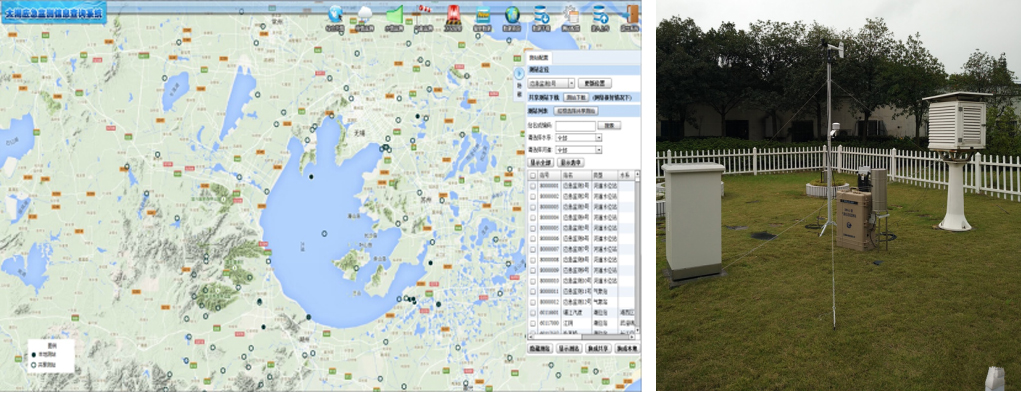Expand the first 全部 filter dropdown
This screenshot has height=394, width=1021.
pyautogui.click(x=578, y=138)
